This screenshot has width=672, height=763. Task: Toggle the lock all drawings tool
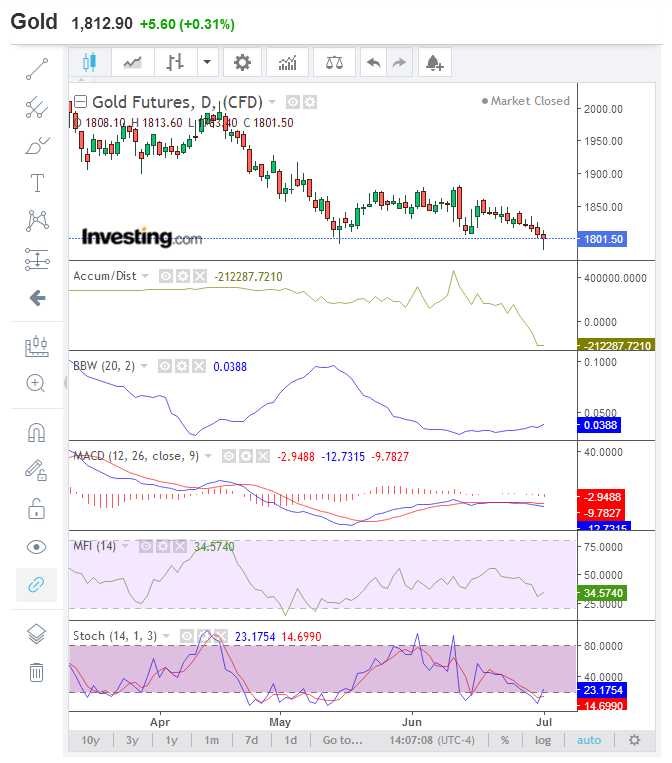[x=37, y=509]
